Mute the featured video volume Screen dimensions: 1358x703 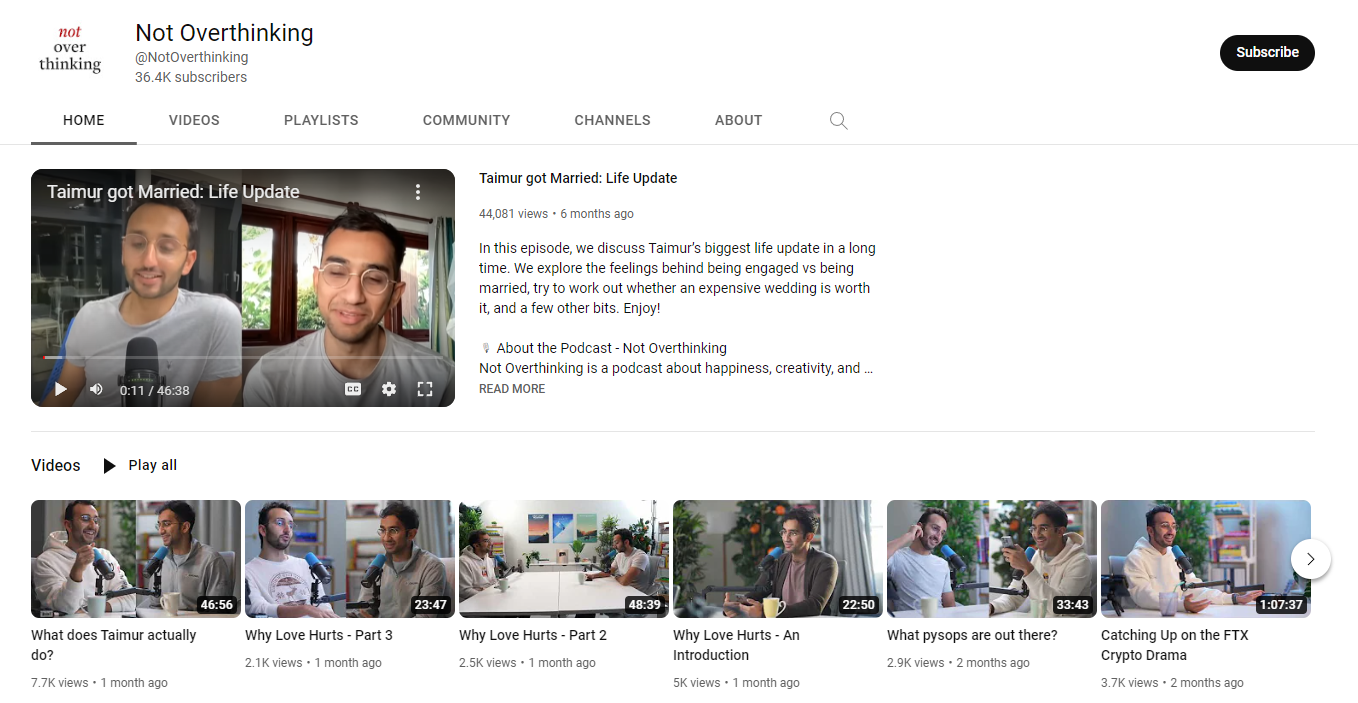pyautogui.click(x=96, y=389)
